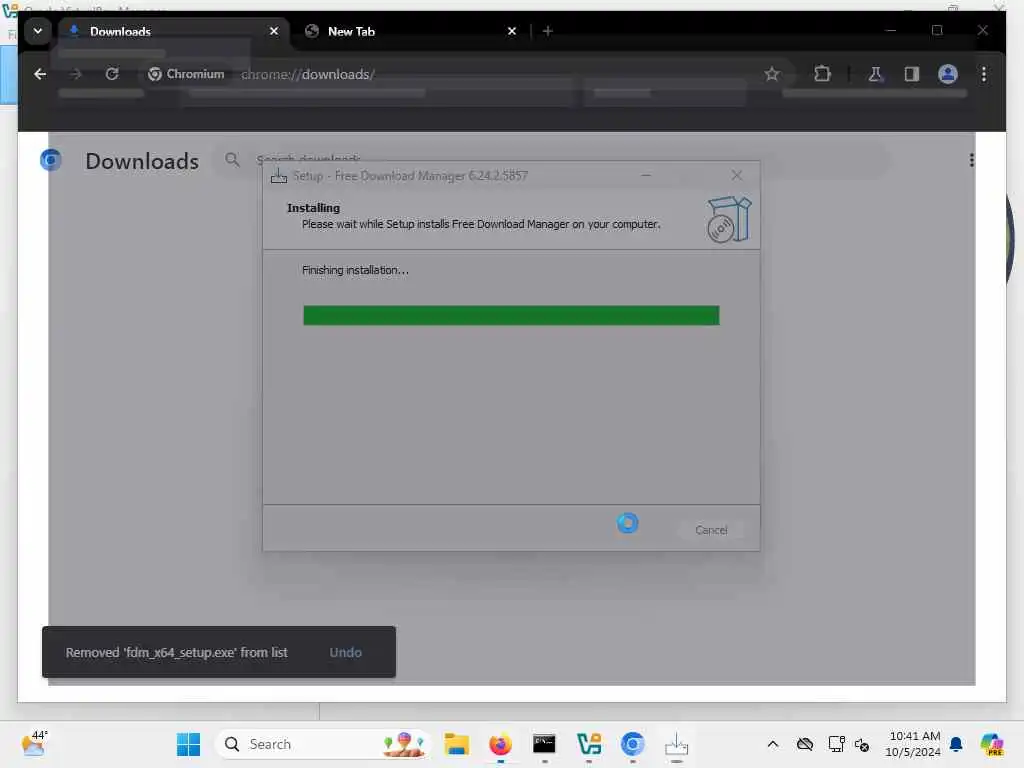Viewport: 1024px width, 768px height.
Task: Click the 'Removed fdm_x64_setup.exe from list' message
Action: (x=176, y=652)
